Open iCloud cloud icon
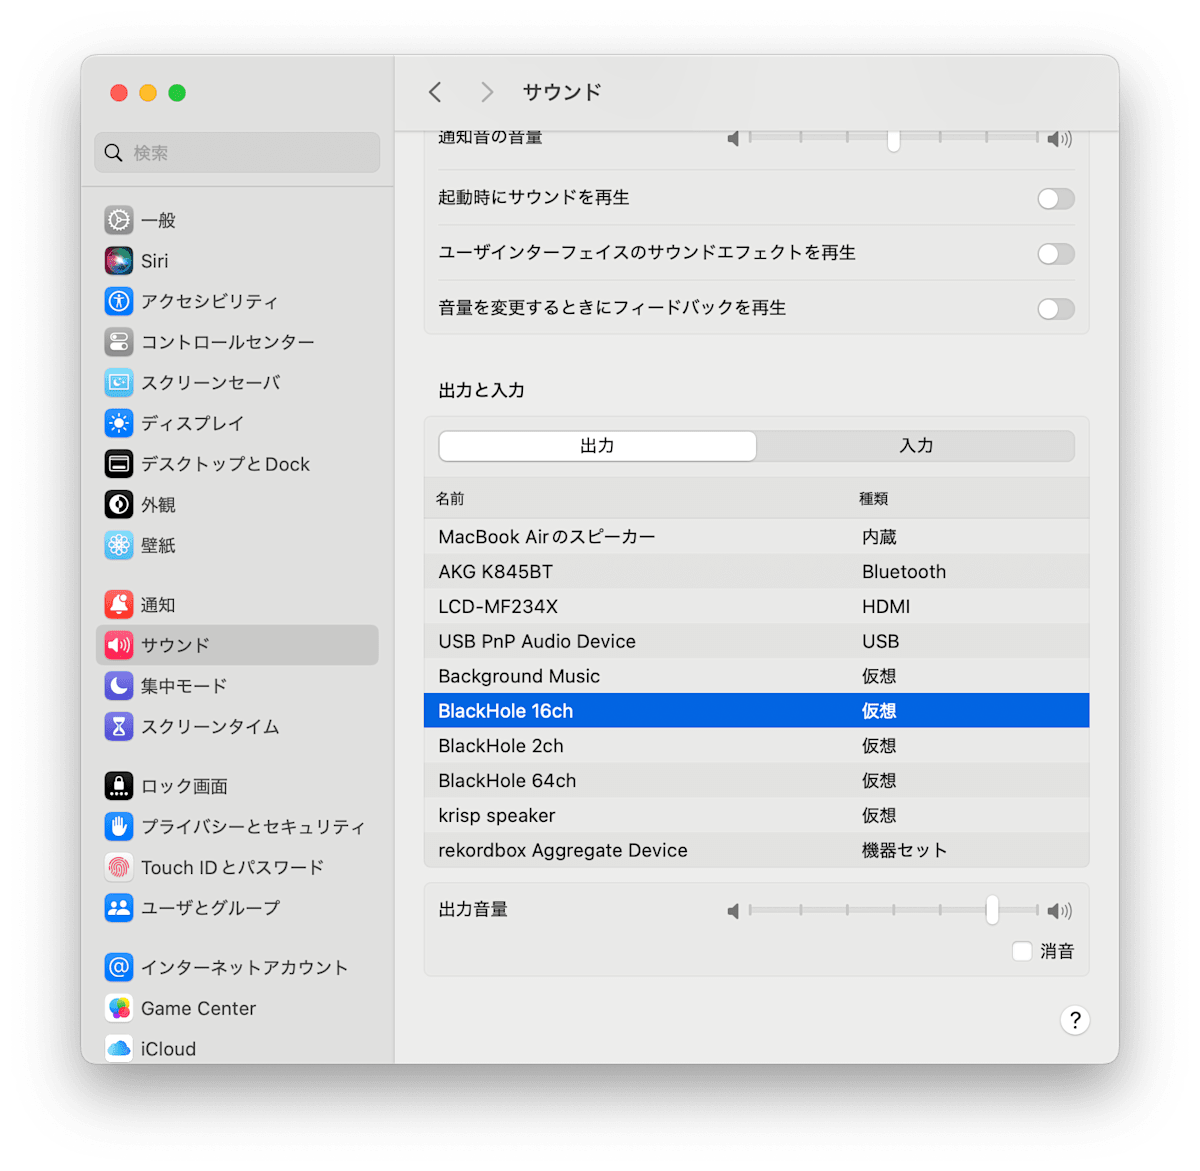The image size is (1200, 1171). pyautogui.click(x=119, y=1048)
